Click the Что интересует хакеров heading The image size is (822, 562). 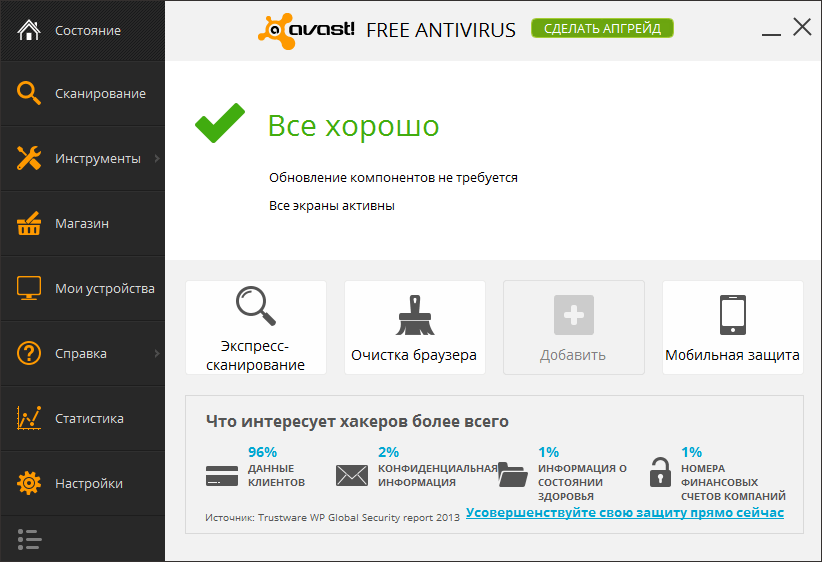[x=357, y=421]
